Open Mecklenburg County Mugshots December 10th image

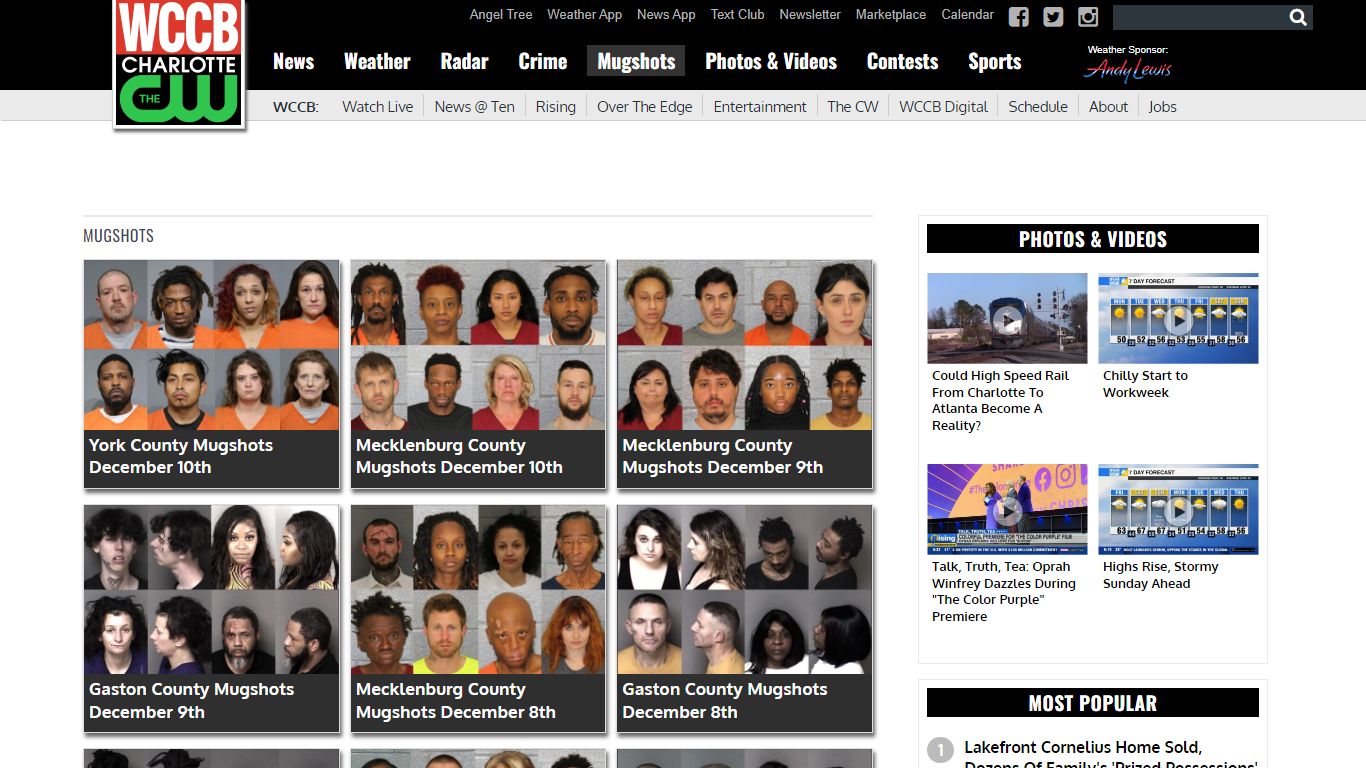[x=478, y=345]
